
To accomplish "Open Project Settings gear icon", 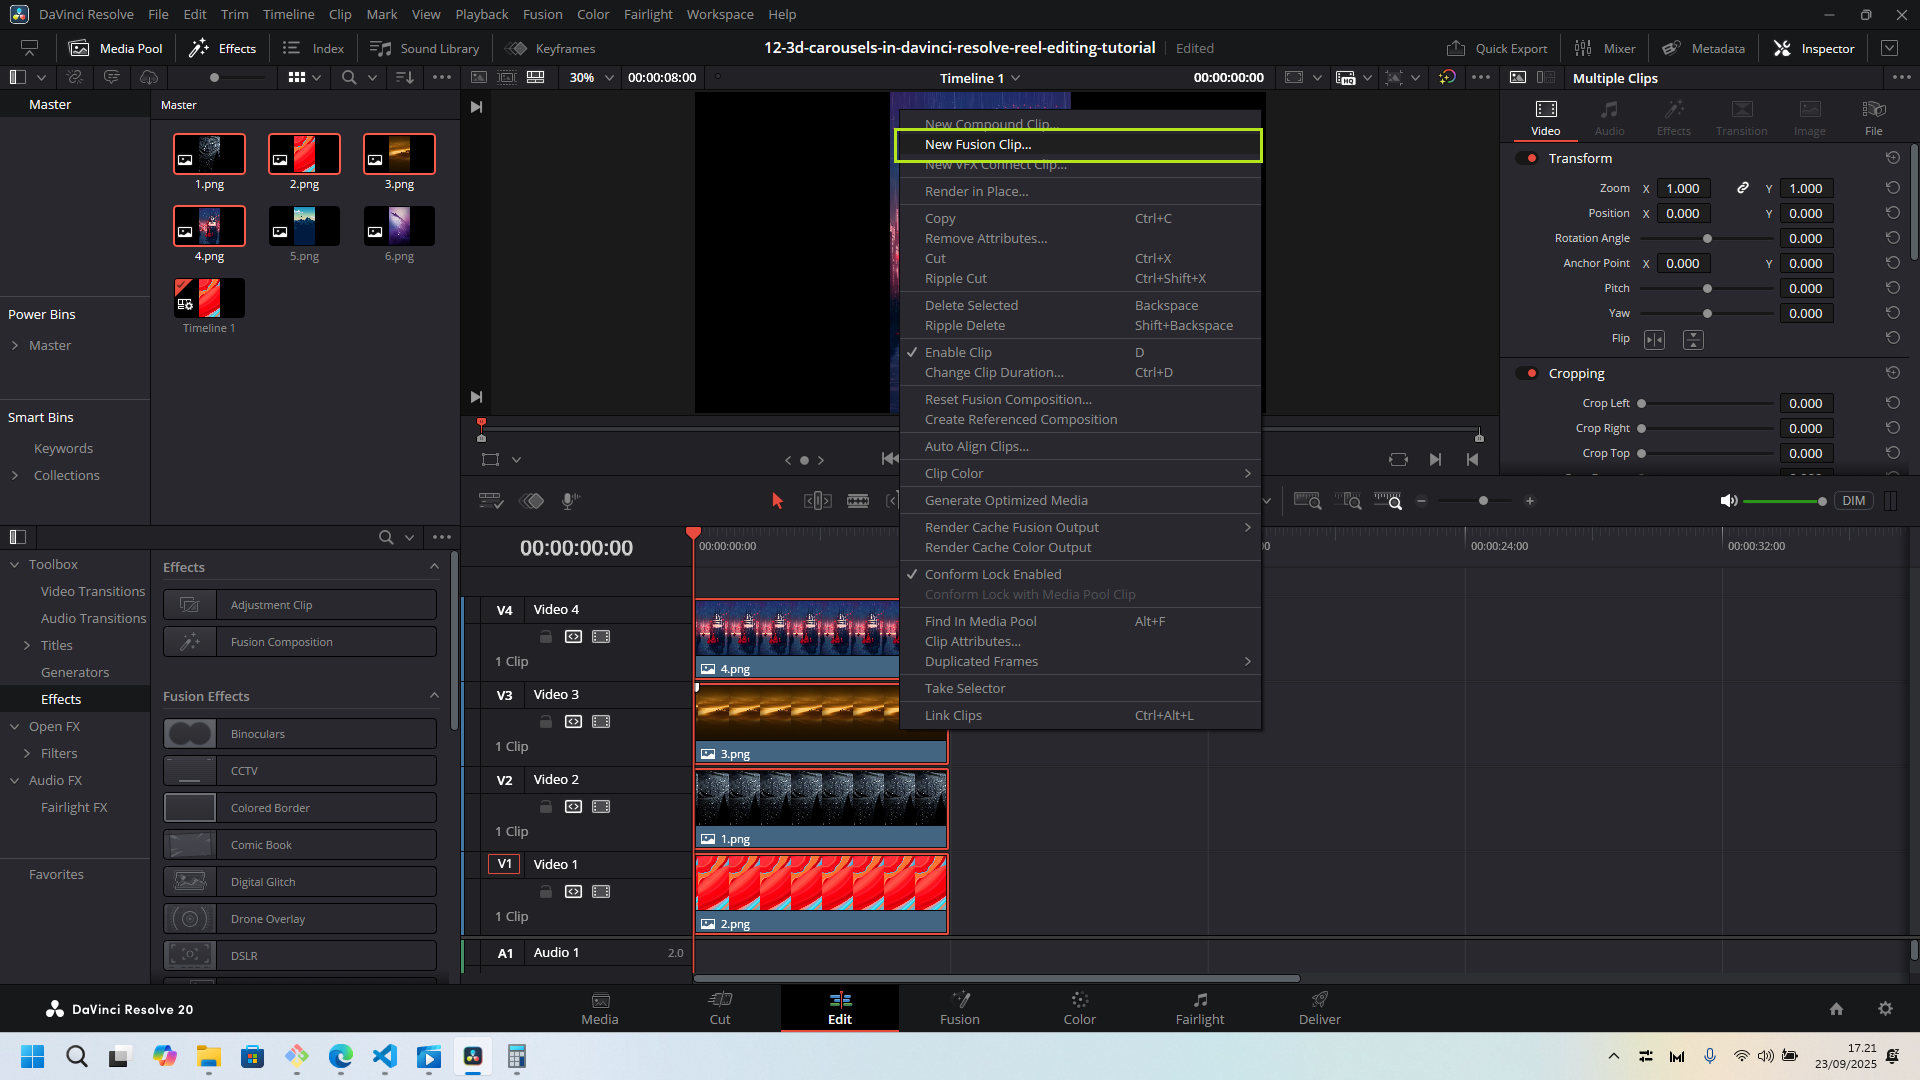I will click(1885, 1009).
